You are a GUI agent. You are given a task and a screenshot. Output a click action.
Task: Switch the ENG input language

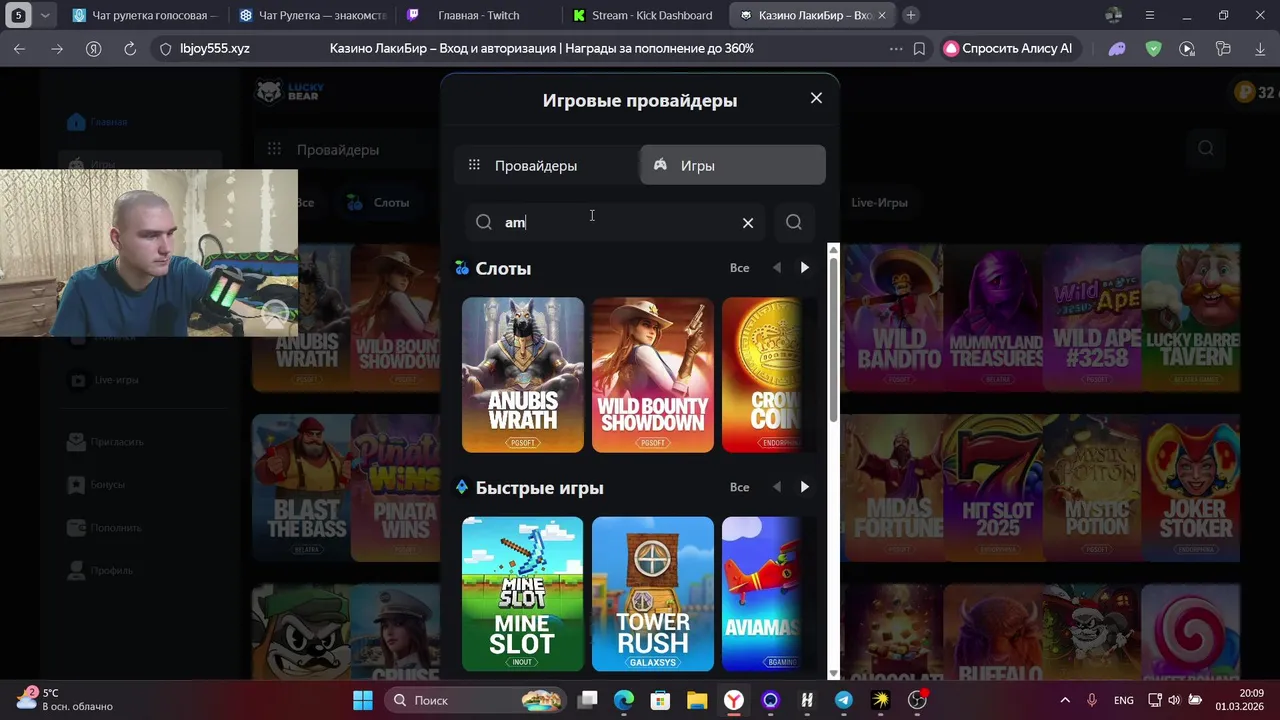1123,700
